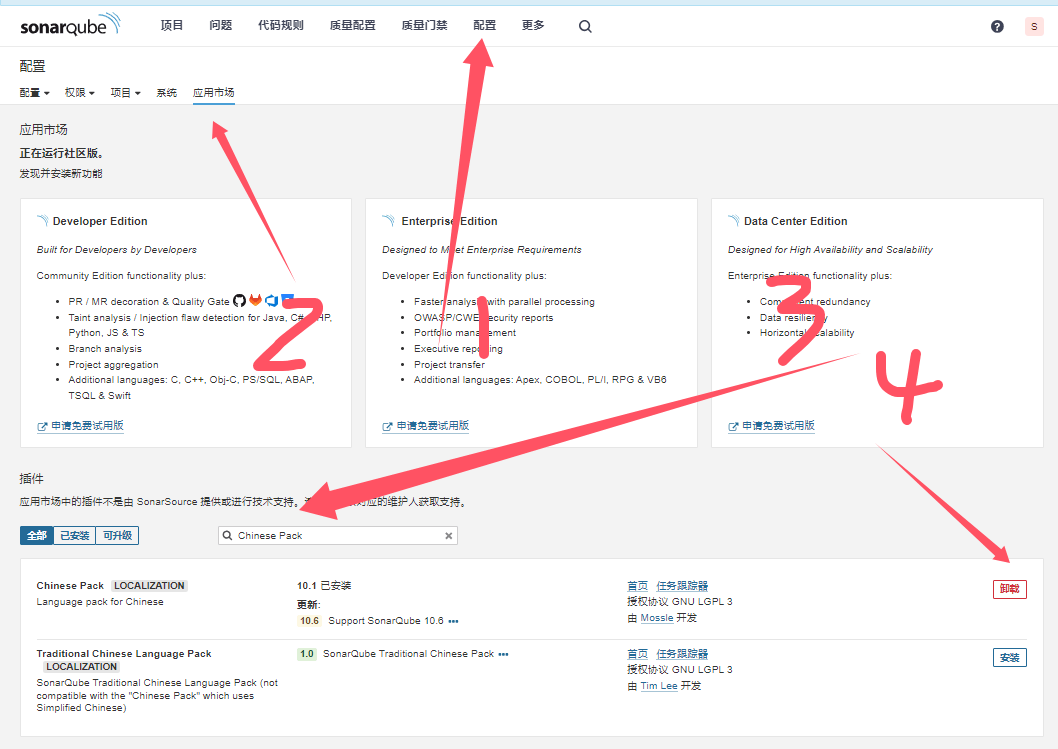Screen dimensions: 1058x749
Task: Request the free trial for Data Center Edition
Action: pos(771,426)
